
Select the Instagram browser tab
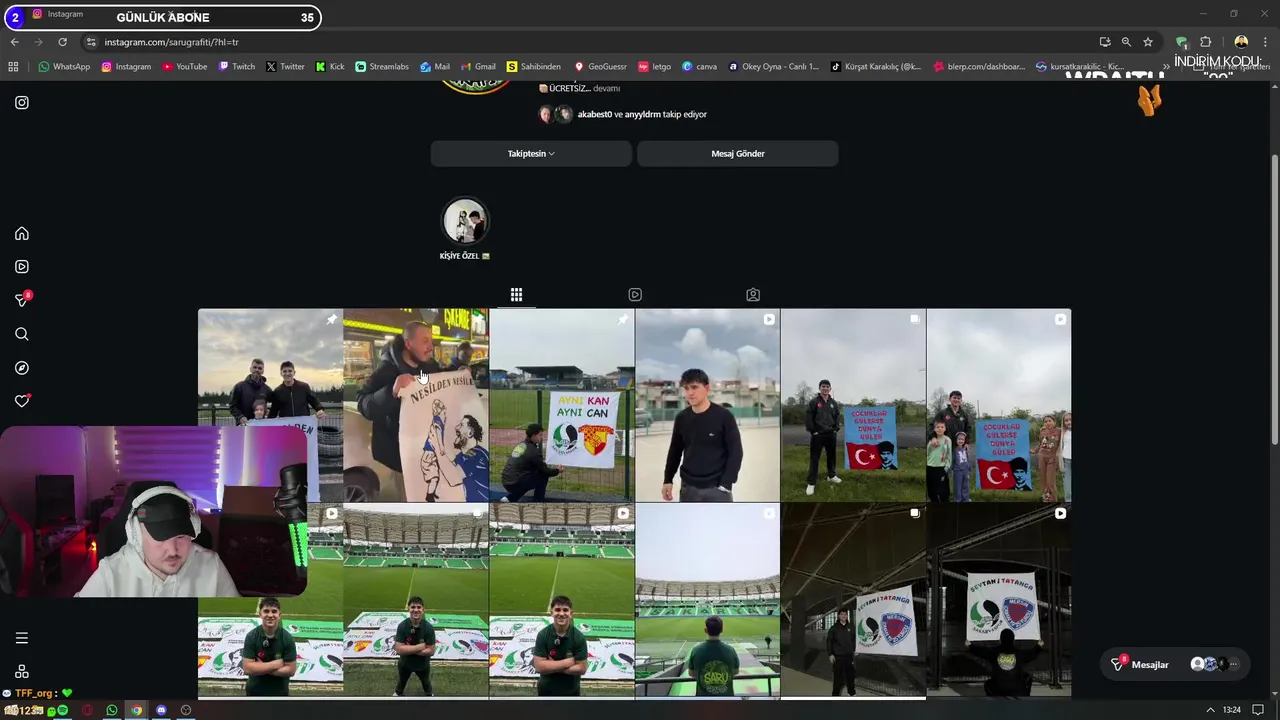58,14
